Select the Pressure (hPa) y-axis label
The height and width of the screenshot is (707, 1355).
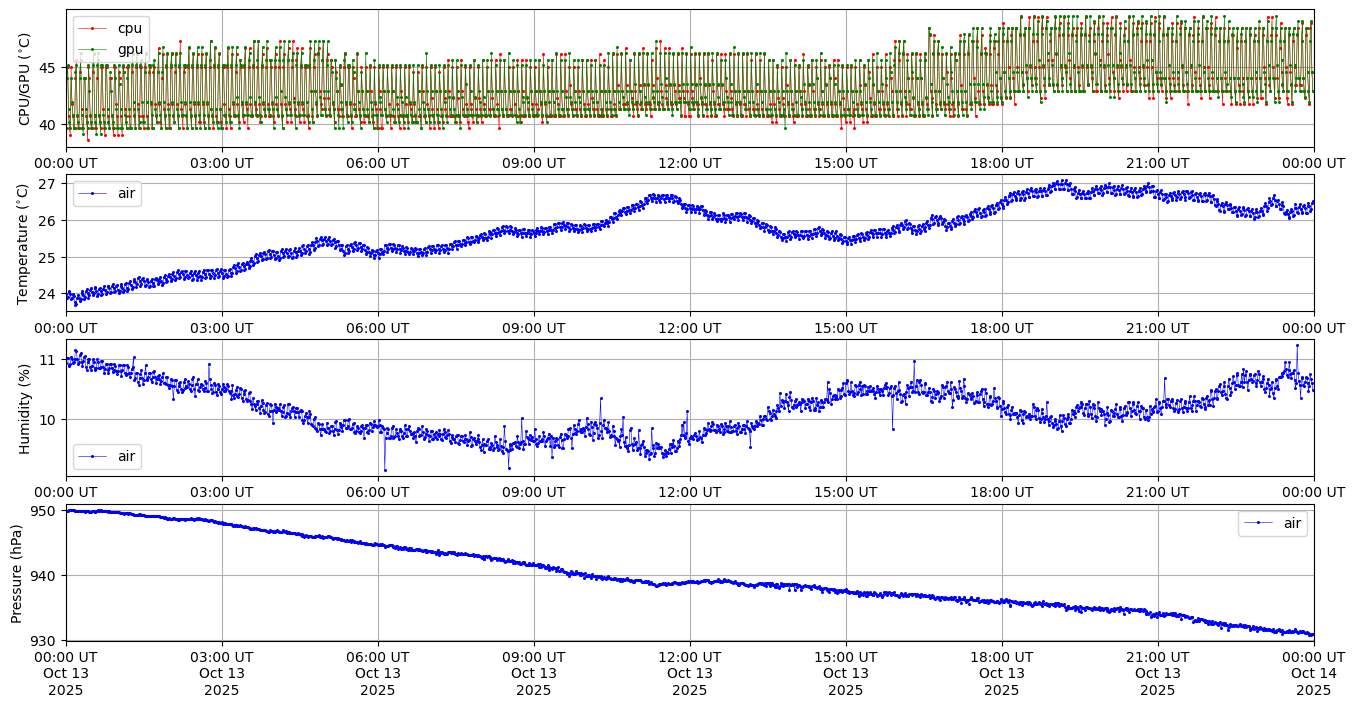17,573
